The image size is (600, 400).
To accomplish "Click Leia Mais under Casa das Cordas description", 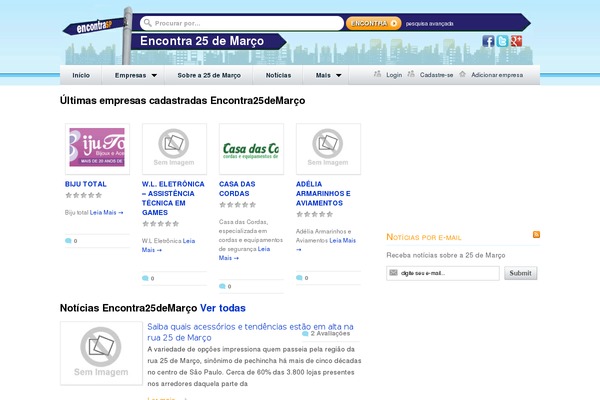I will tap(244, 253).
